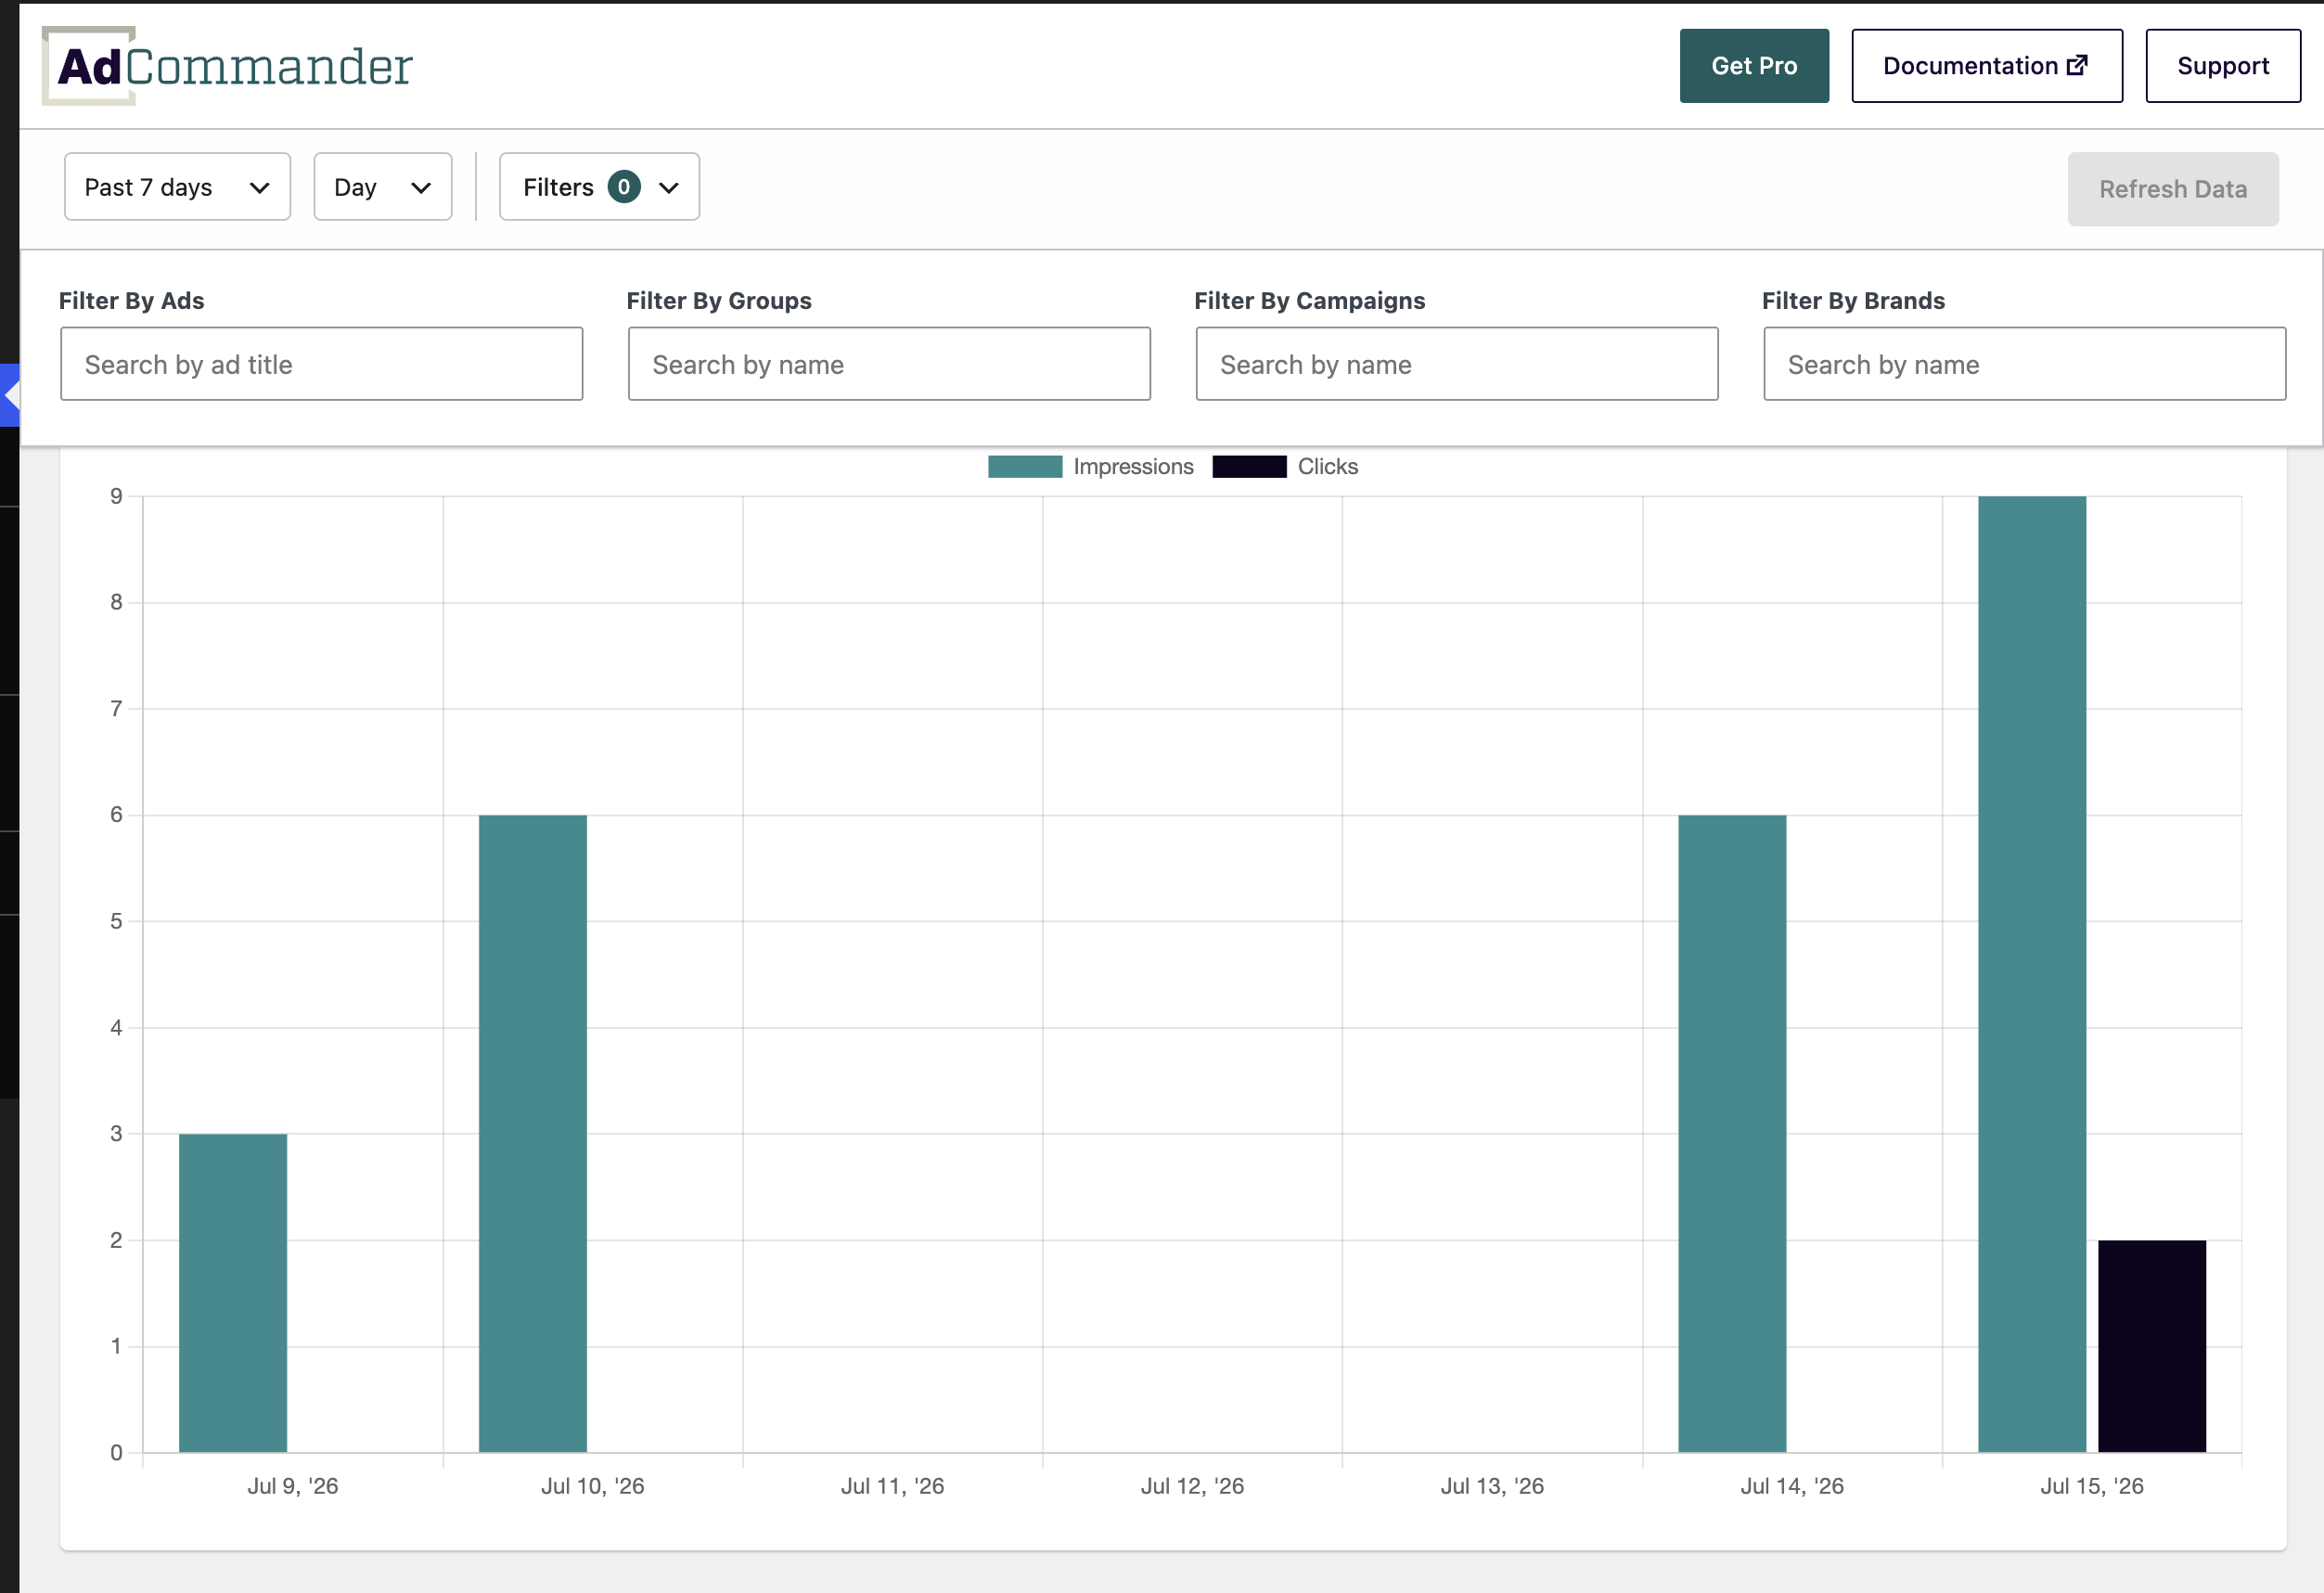Toggle the Impressions legend swatch
This screenshot has height=1593, width=2324.
click(1025, 467)
